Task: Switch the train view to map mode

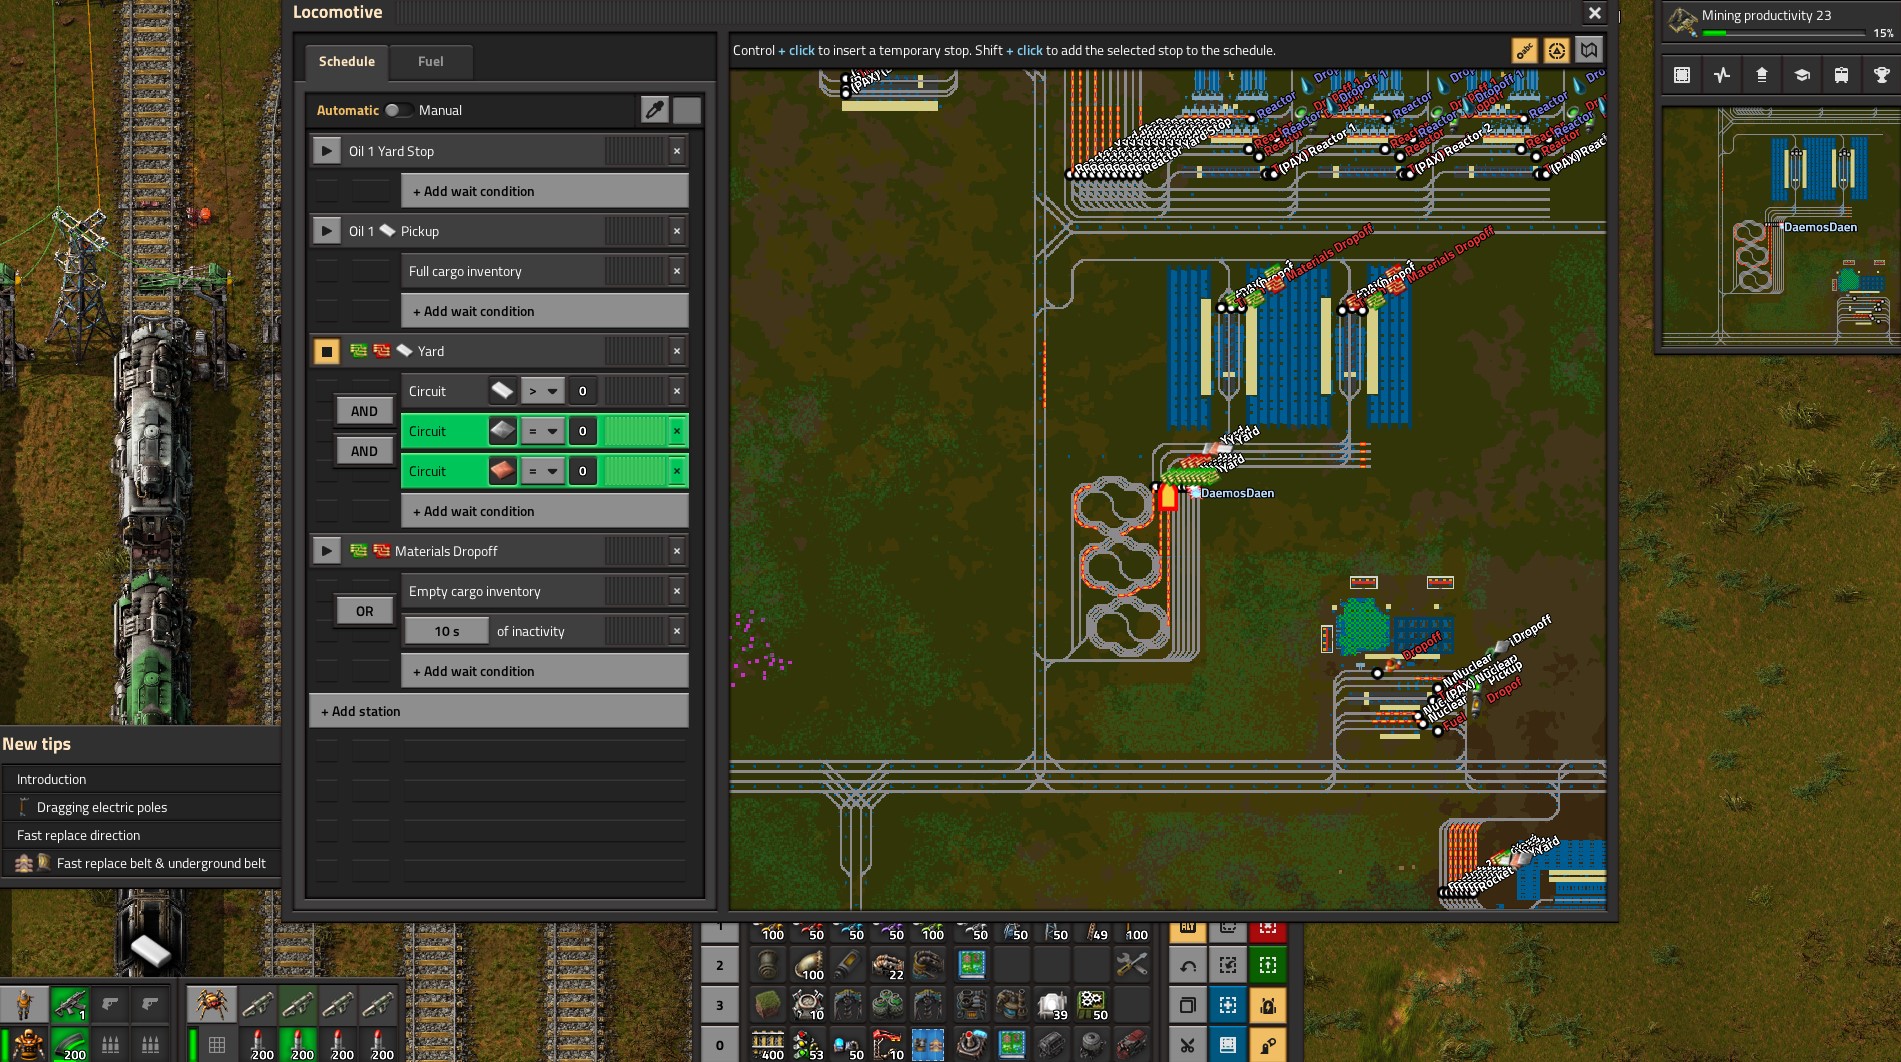Action: [1589, 50]
